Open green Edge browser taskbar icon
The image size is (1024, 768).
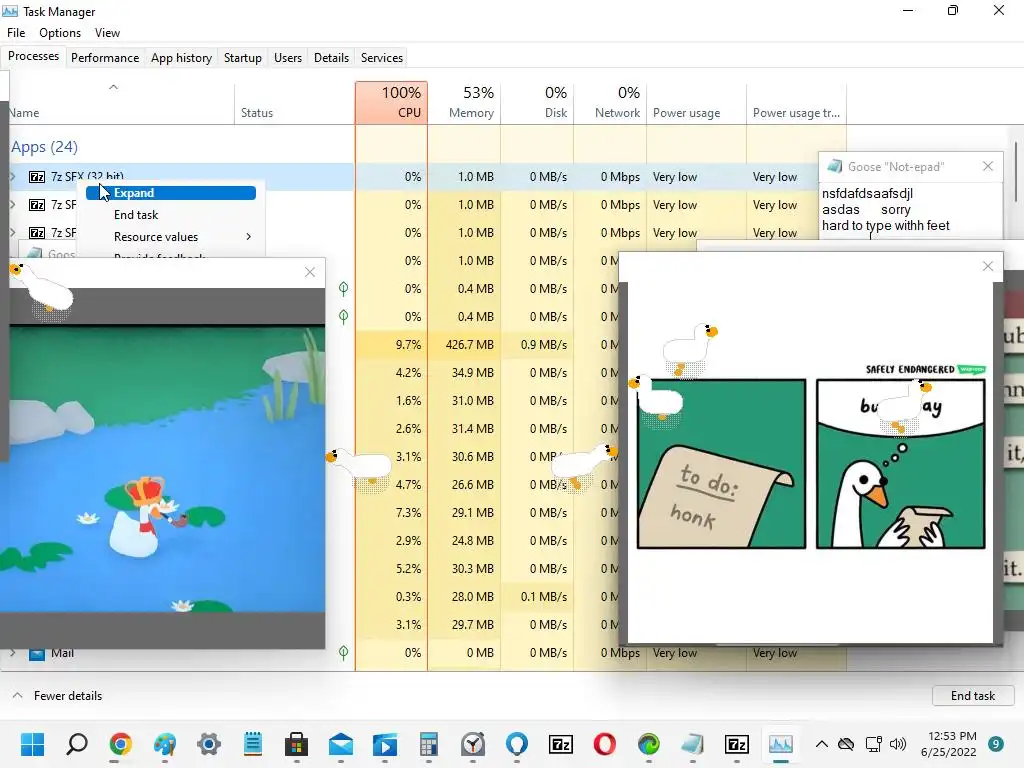(x=648, y=743)
